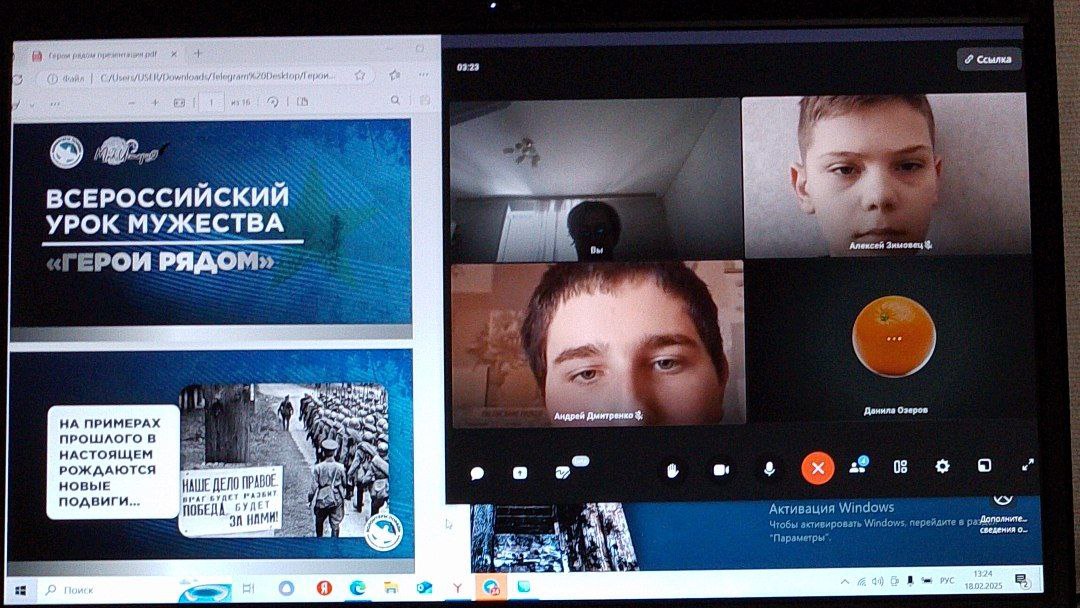
Task: Open File Explorer from the taskbar
Action: [391, 587]
